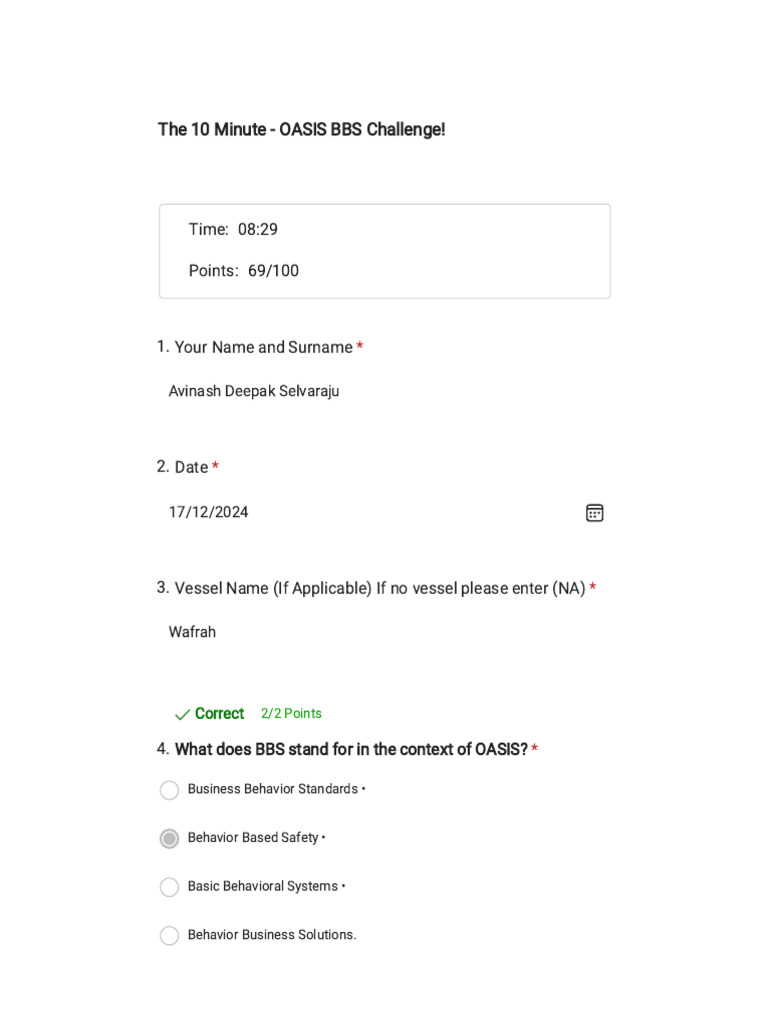This screenshot has width=768, height=1024.
Task: Focus the date field showing 17/12/2024
Action: 209,512
